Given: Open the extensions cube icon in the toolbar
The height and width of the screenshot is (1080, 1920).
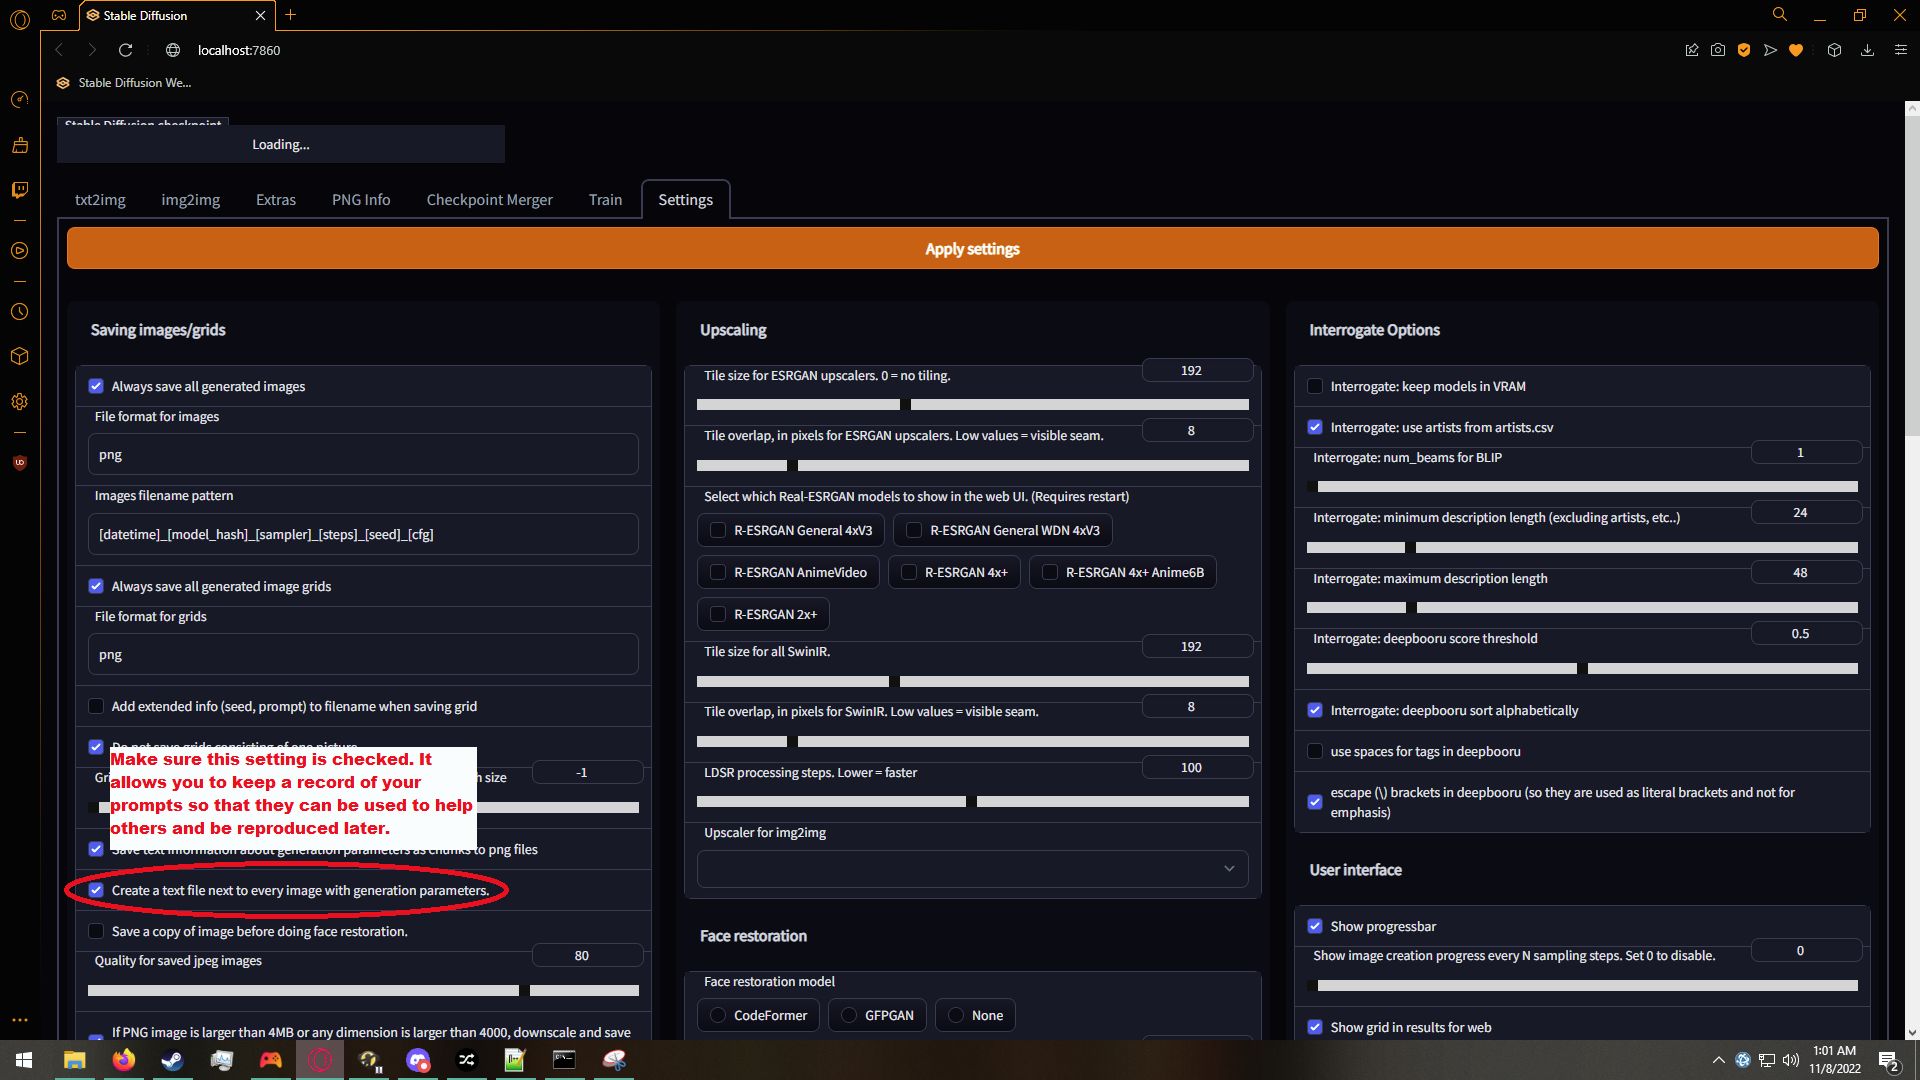Looking at the screenshot, I should coord(1834,49).
